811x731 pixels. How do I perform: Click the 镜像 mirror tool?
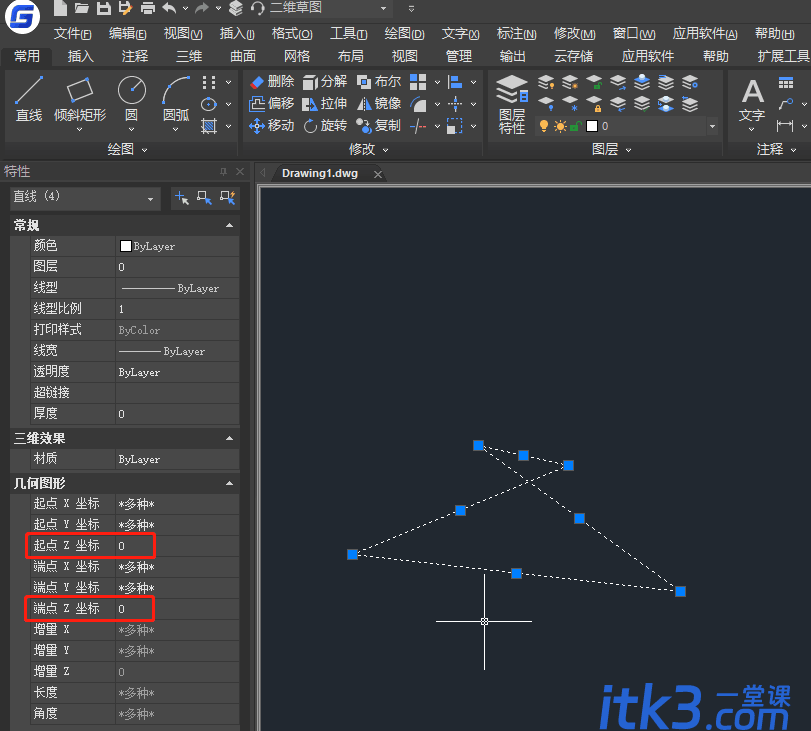point(379,104)
